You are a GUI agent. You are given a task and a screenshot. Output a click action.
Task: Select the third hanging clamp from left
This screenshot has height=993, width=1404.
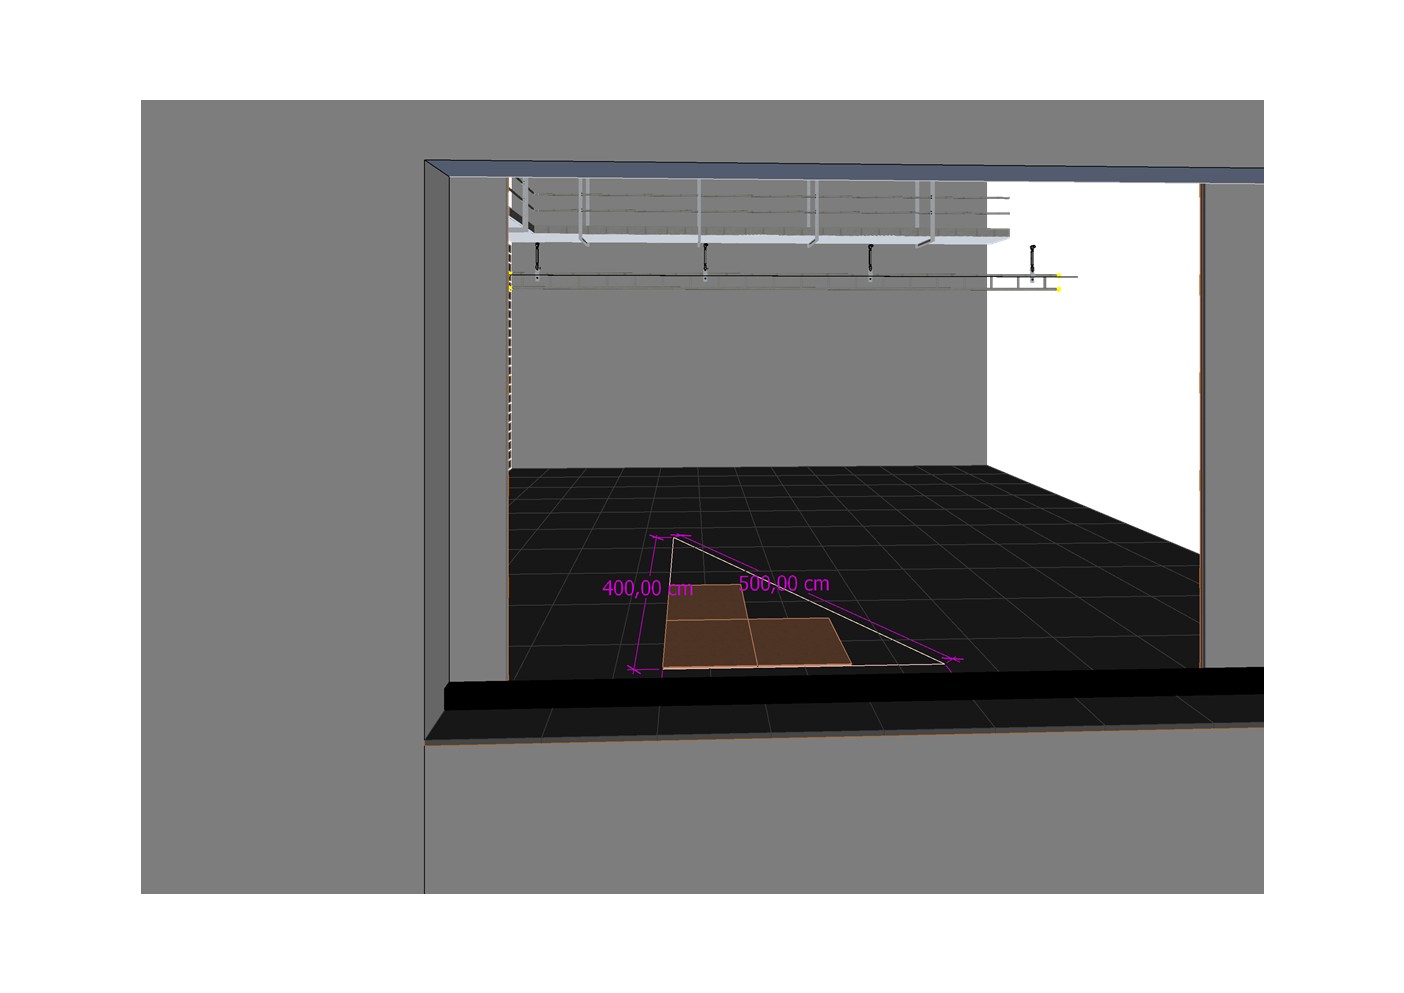point(870,258)
